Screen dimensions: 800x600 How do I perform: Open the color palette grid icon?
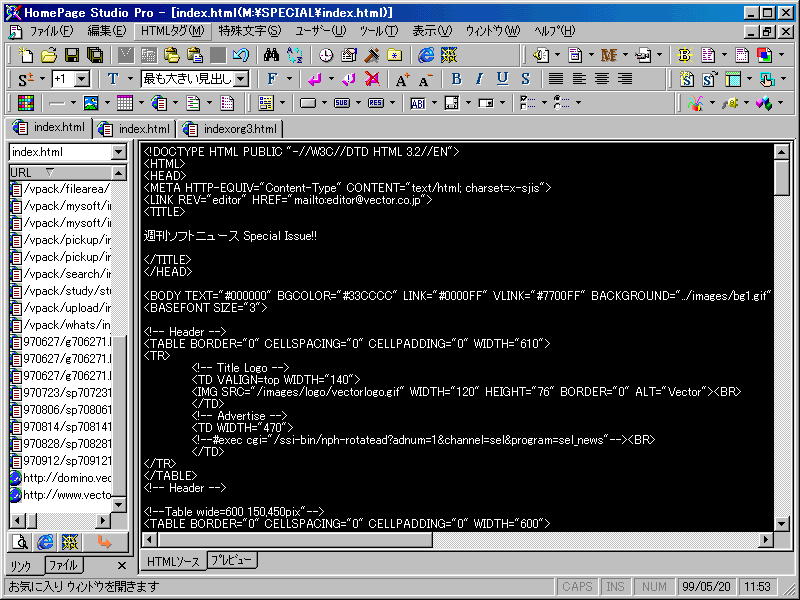pyautogui.click(x=26, y=103)
